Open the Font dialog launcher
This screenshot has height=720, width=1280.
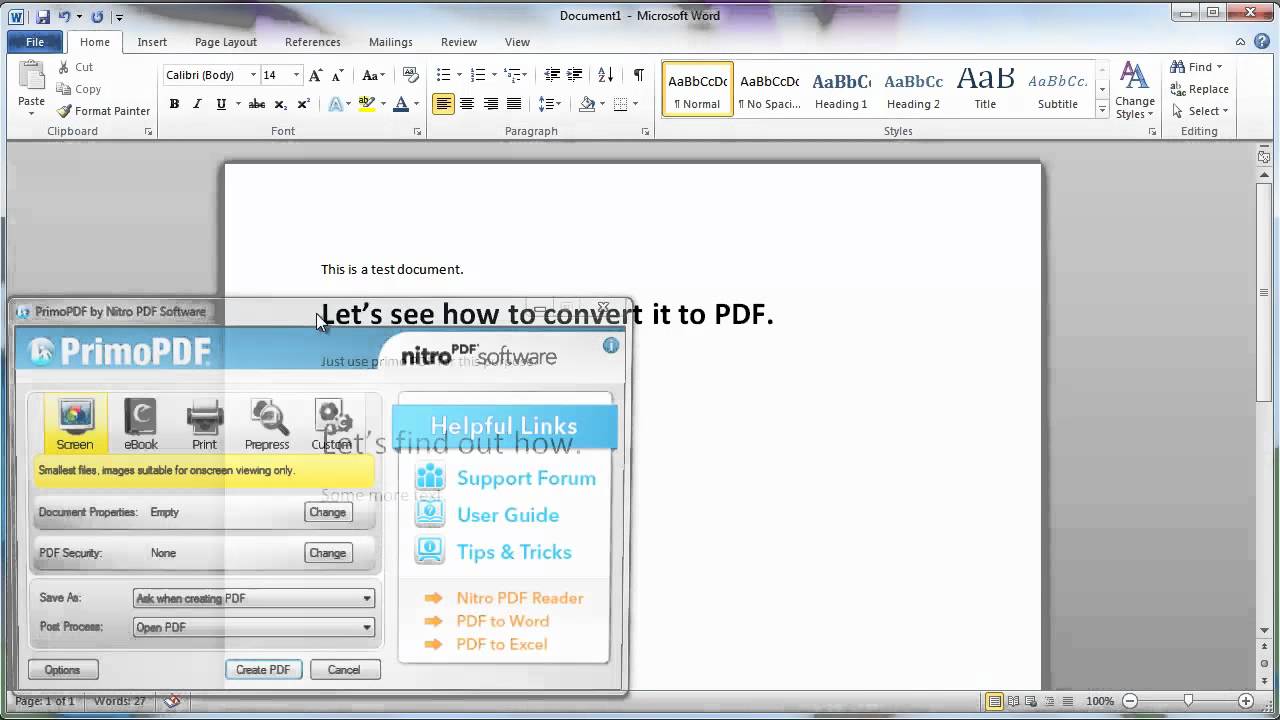point(418,132)
